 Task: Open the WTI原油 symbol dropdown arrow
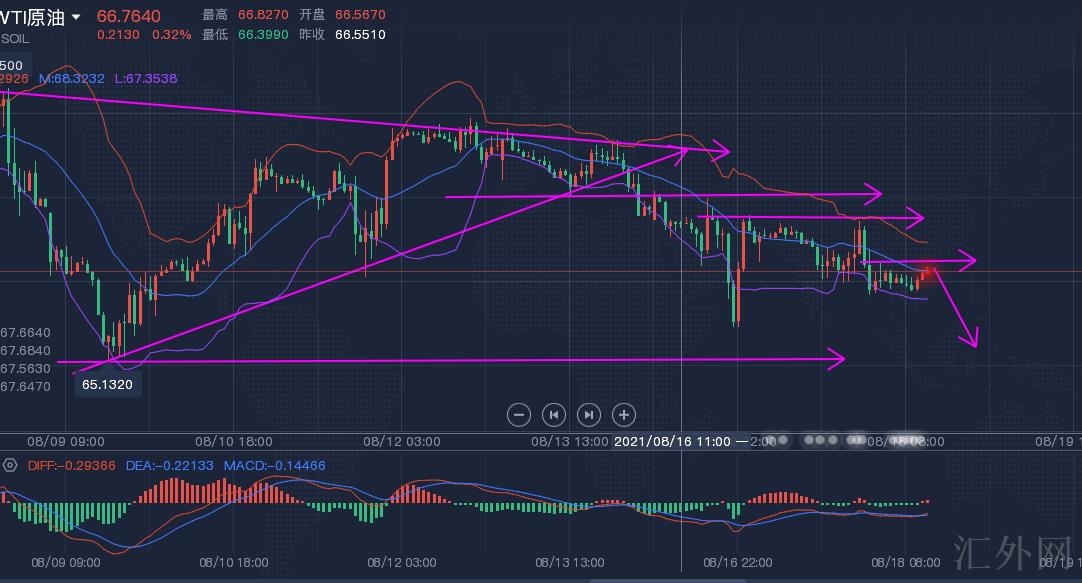(76, 17)
